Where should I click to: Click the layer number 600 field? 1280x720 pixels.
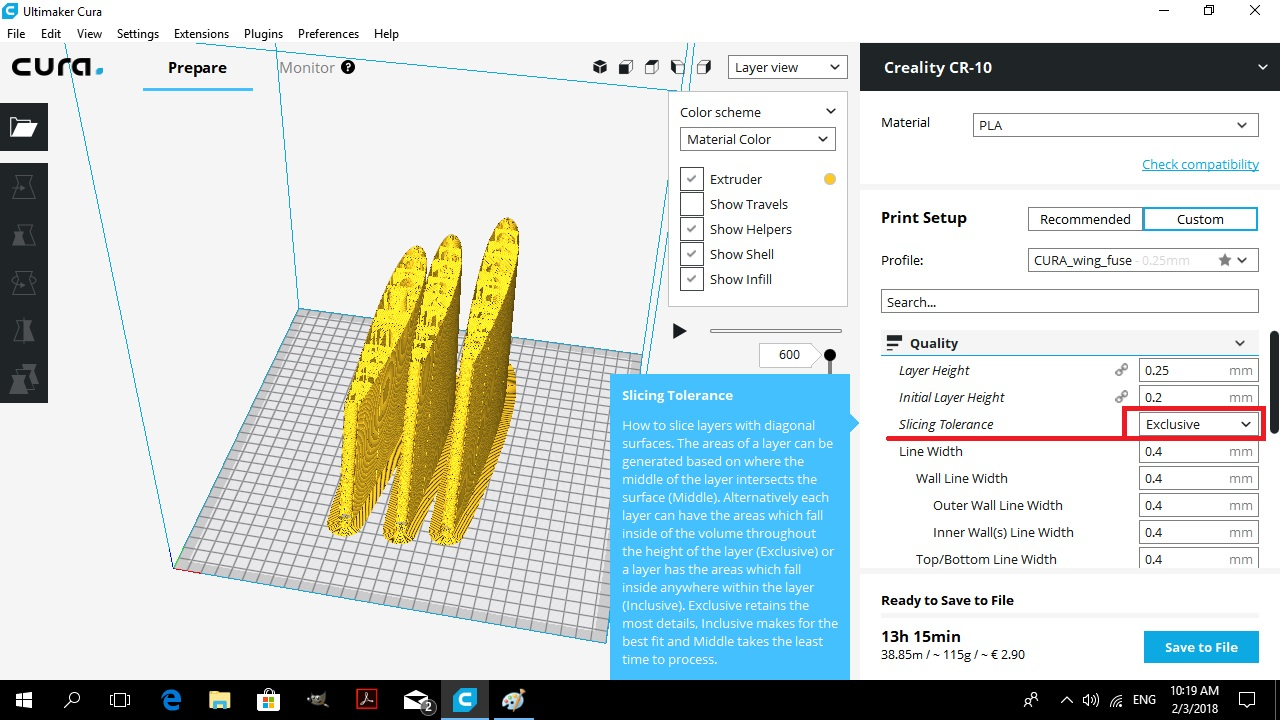click(x=789, y=355)
